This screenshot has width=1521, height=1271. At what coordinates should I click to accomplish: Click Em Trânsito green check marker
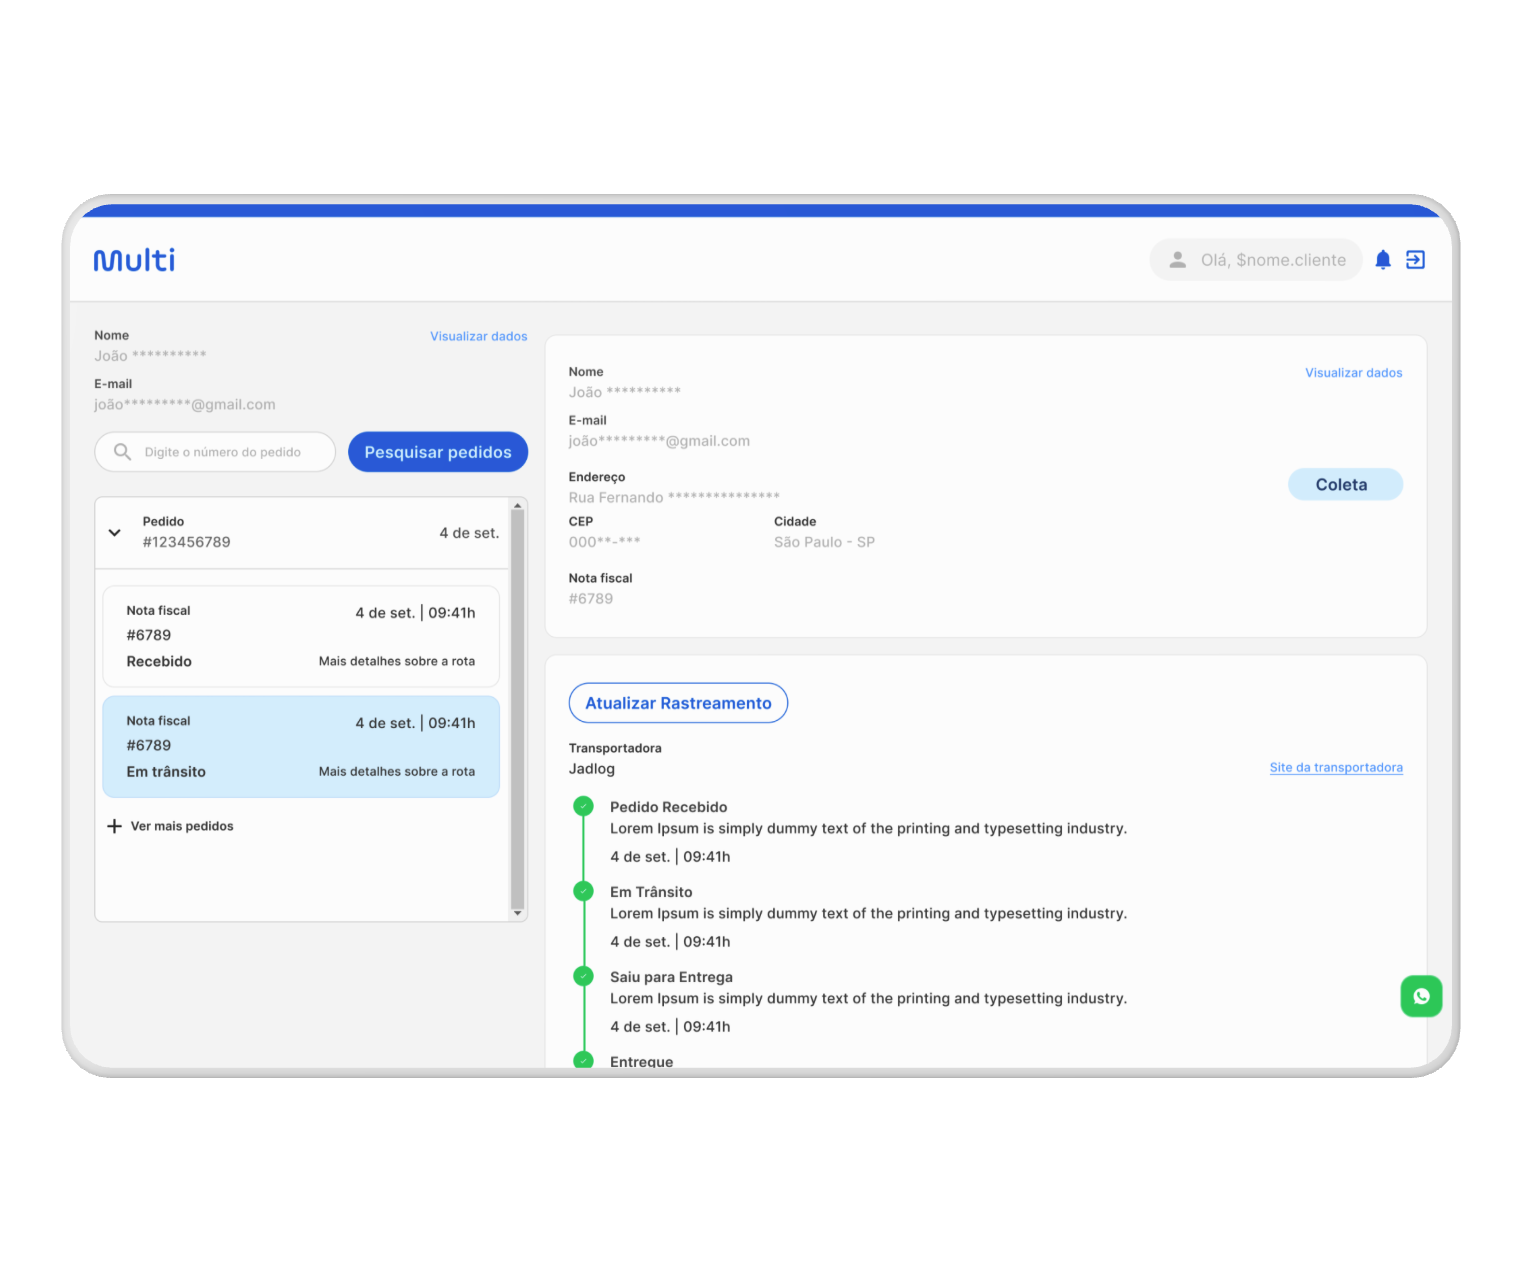click(x=583, y=891)
